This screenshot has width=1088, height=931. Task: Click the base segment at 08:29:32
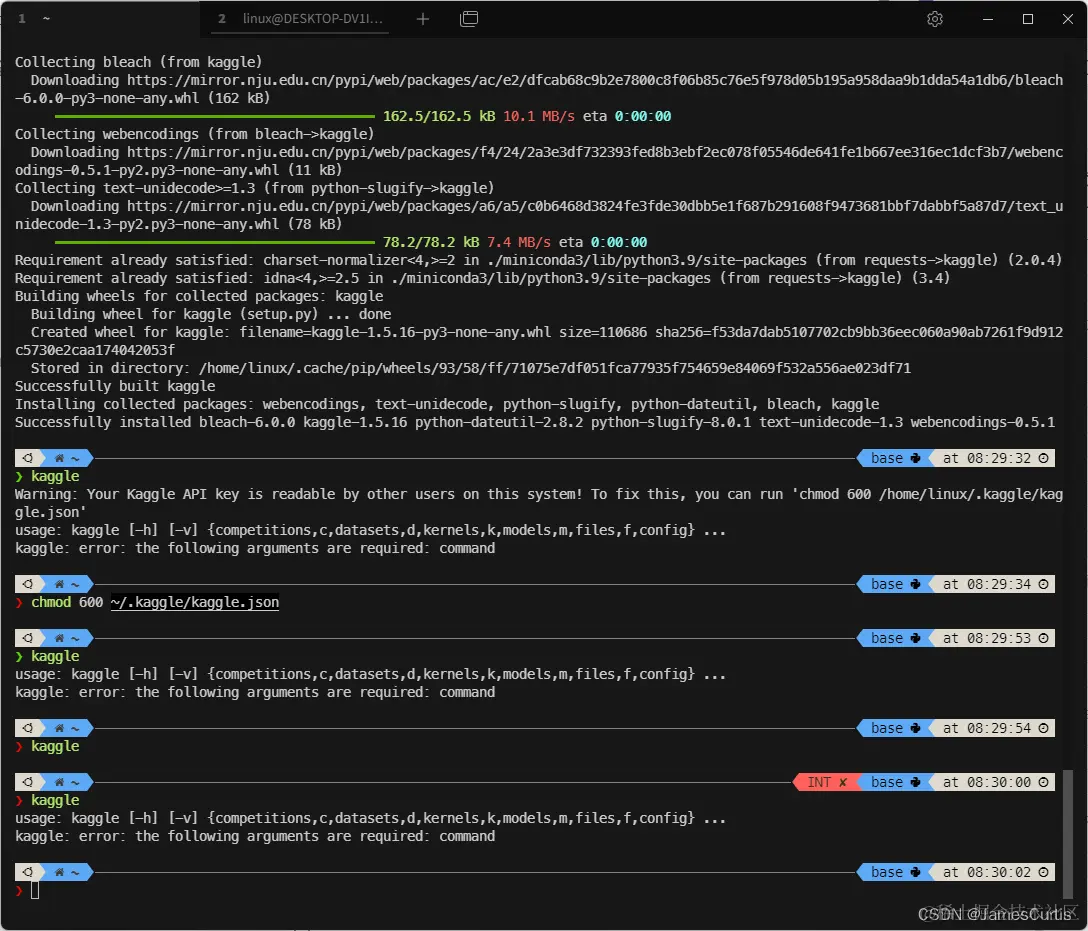894,458
